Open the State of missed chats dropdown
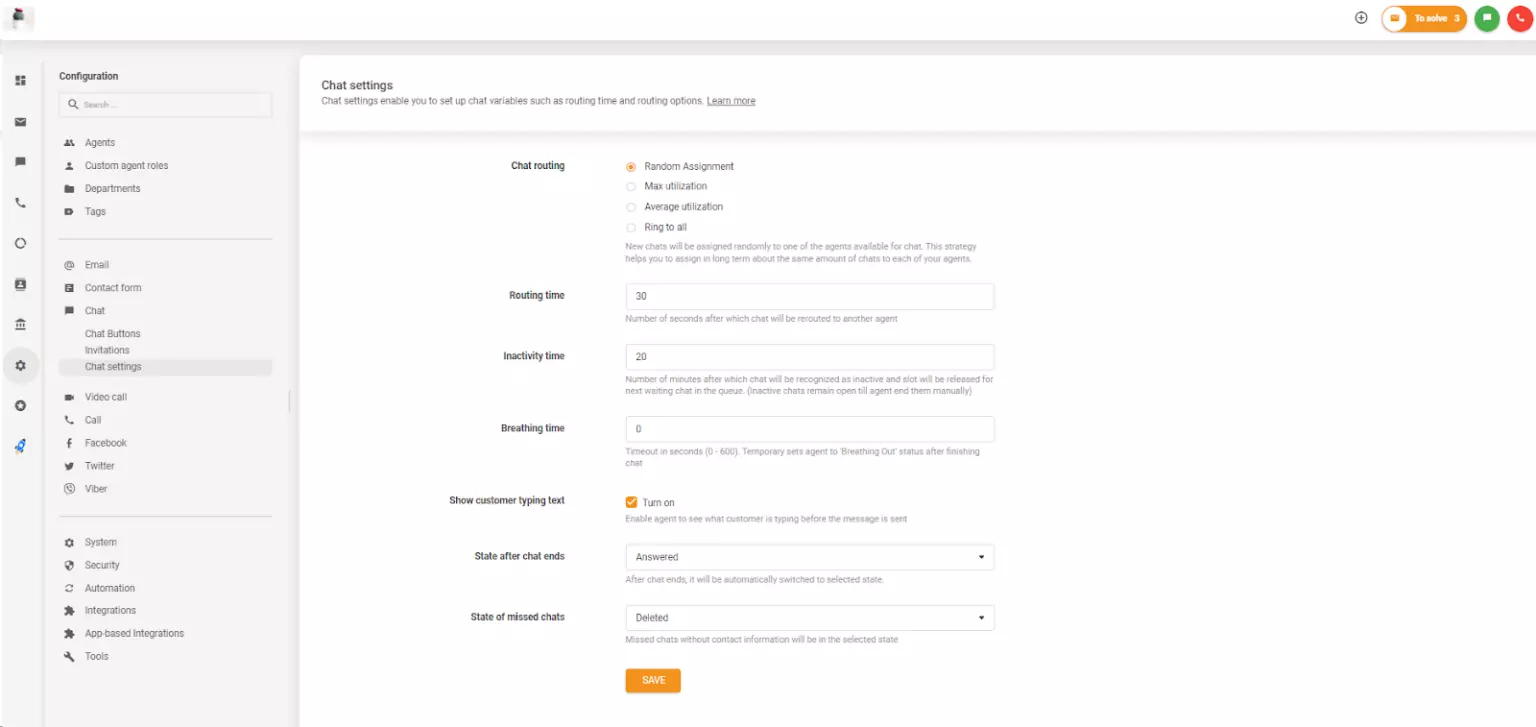 pos(809,617)
